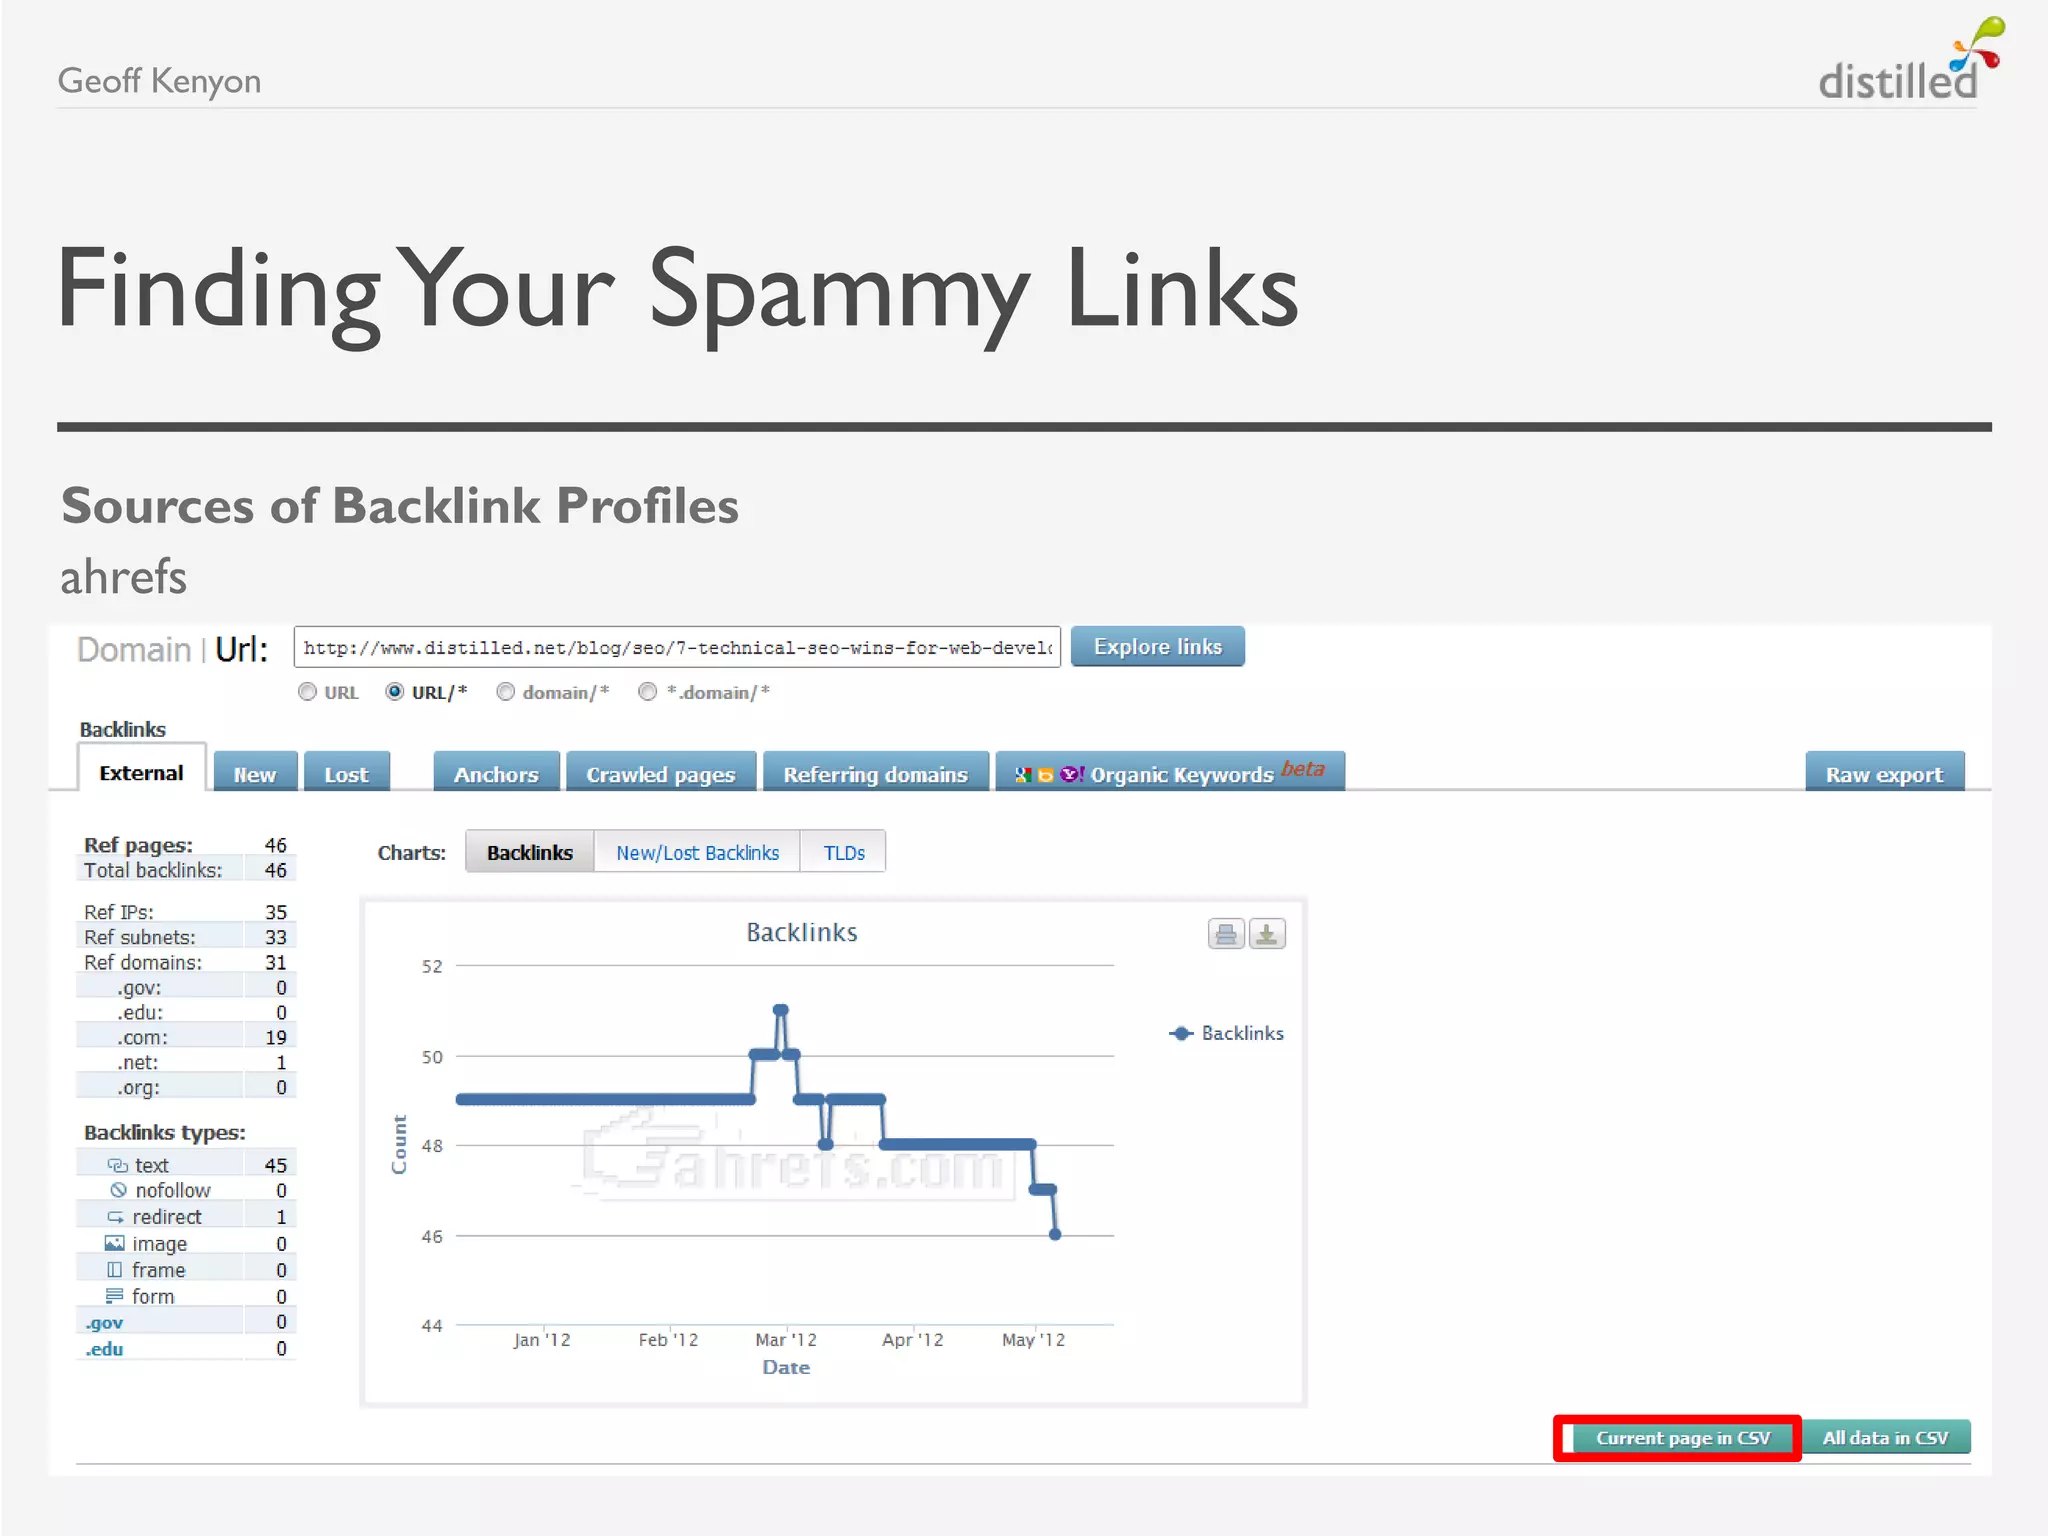Click the print chart icon
The height and width of the screenshot is (1536, 2048).
point(1225,934)
